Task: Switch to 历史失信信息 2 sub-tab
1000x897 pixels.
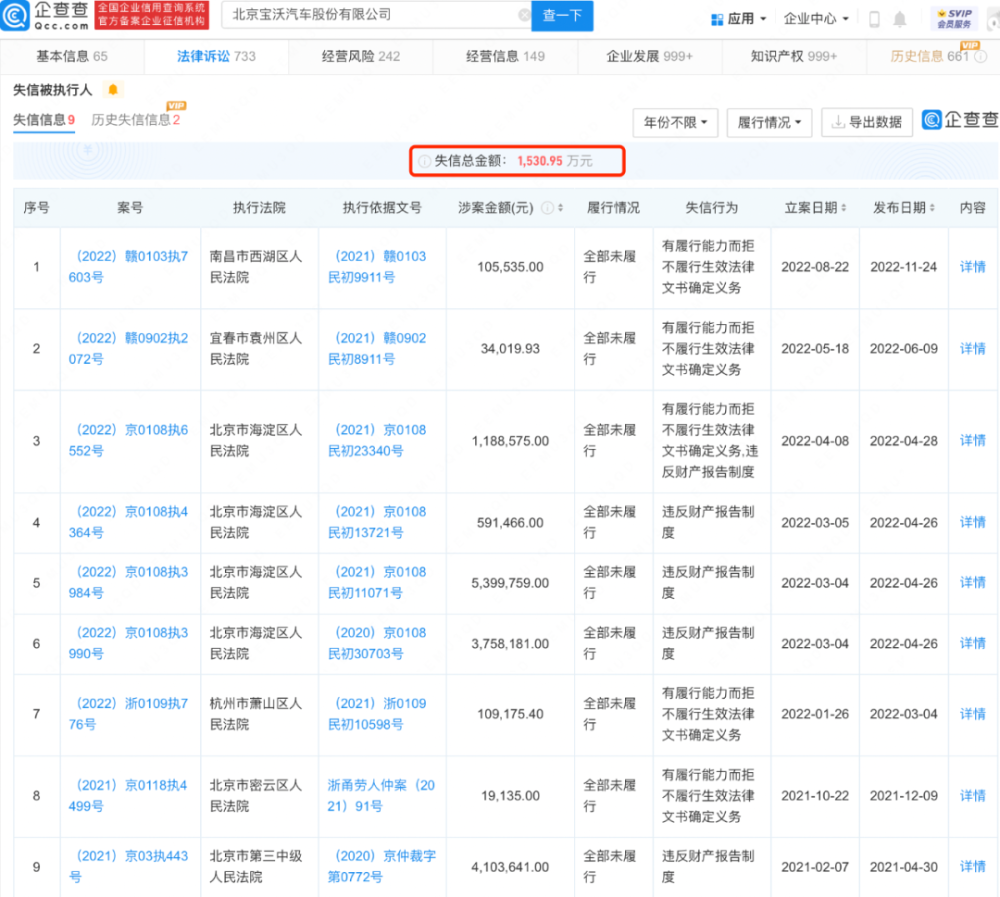Action: click(135, 120)
